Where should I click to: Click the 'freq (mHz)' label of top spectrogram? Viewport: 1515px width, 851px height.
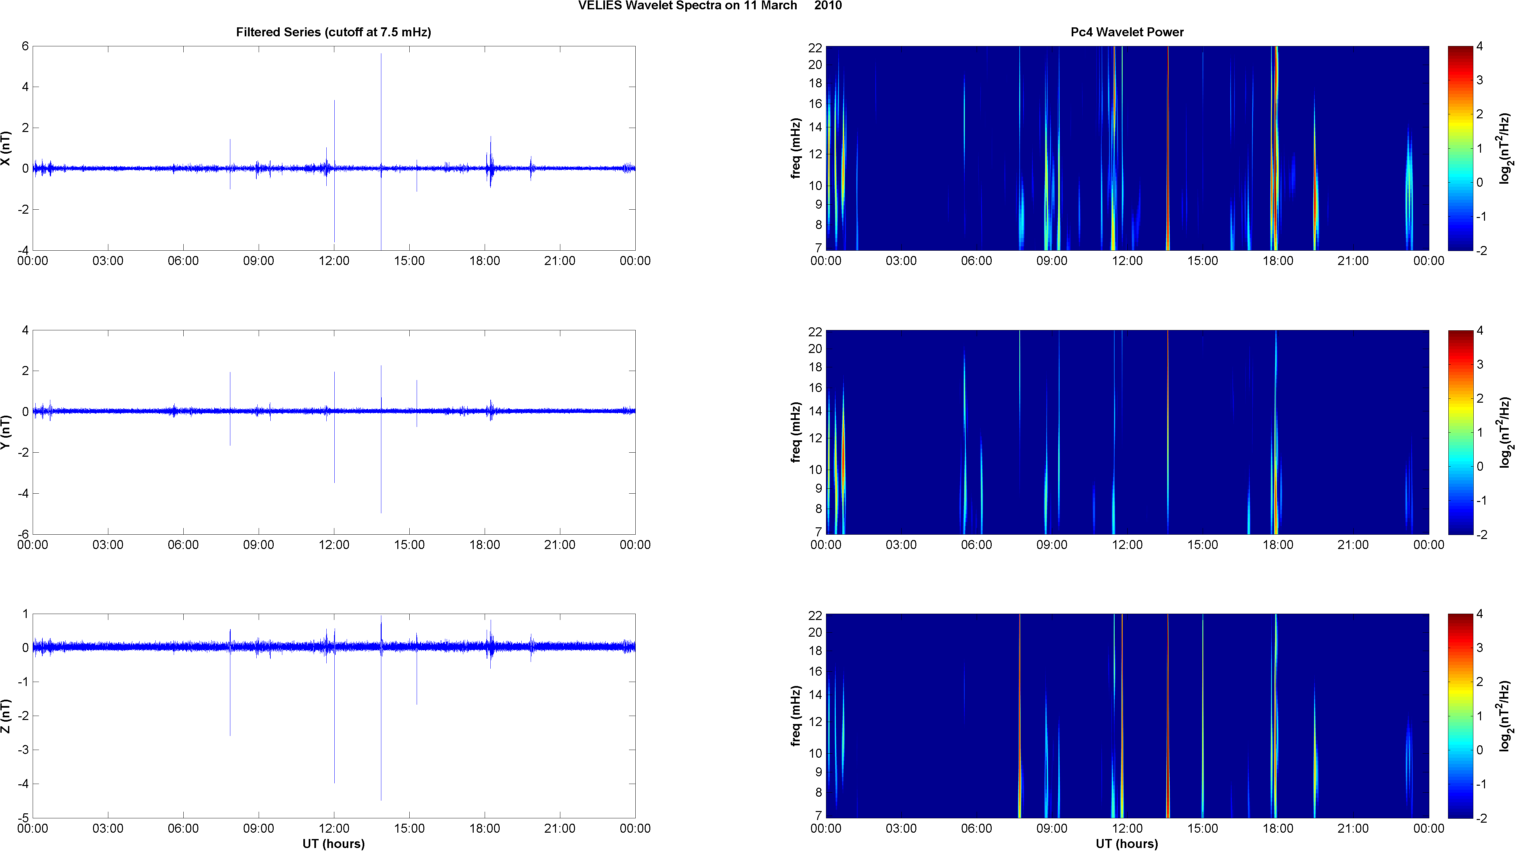pyautogui.click(x=796, y=148)
